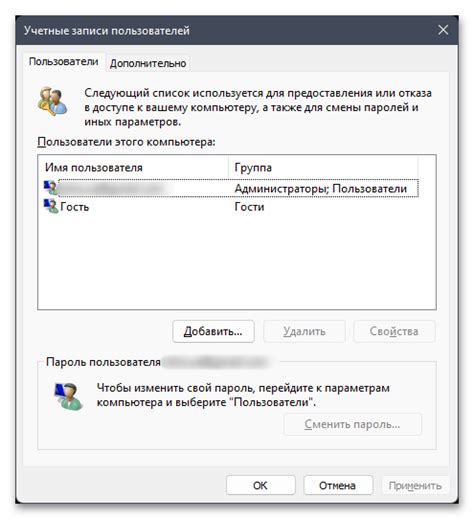Open the Пользователи tab
Image resolution: width=474 pixels, height=519 pixels.
coord(63,62)
